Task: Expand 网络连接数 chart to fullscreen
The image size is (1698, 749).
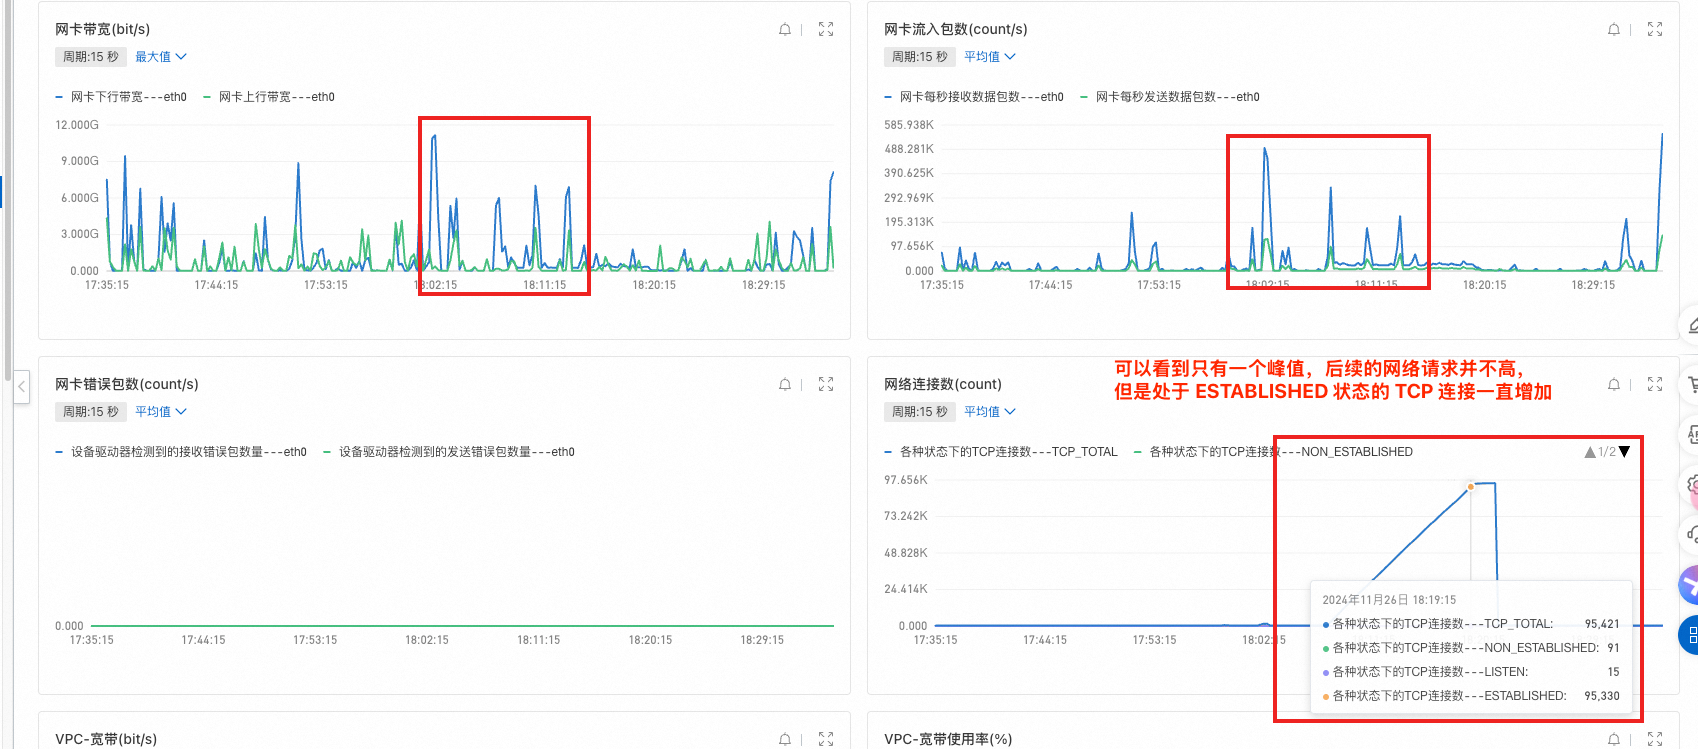Action: [1655, 385]
